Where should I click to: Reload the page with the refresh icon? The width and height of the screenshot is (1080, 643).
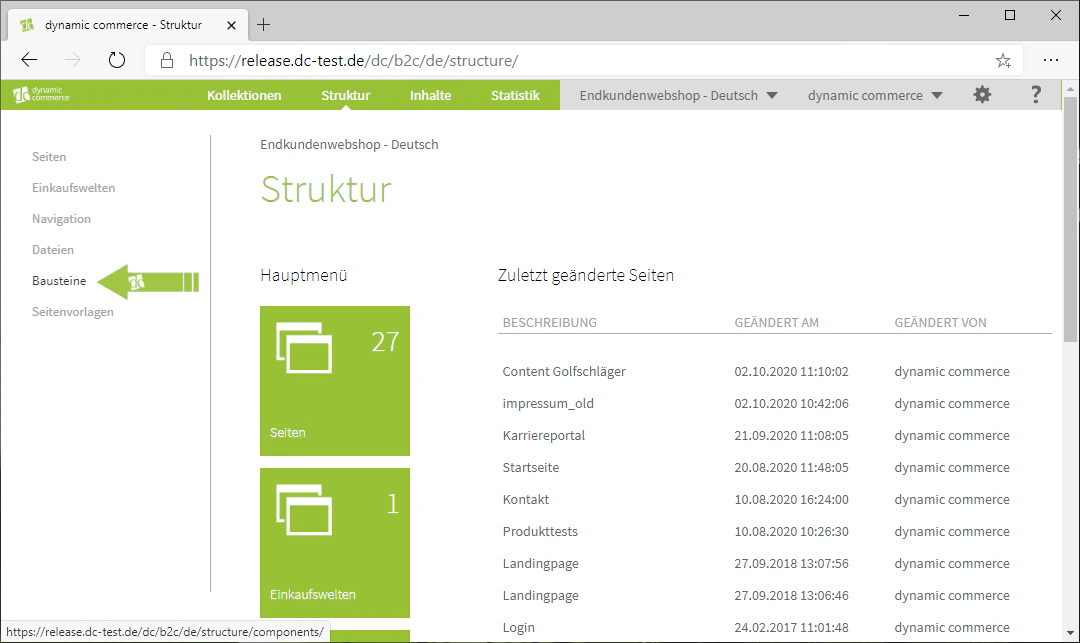tap(117, 61)
